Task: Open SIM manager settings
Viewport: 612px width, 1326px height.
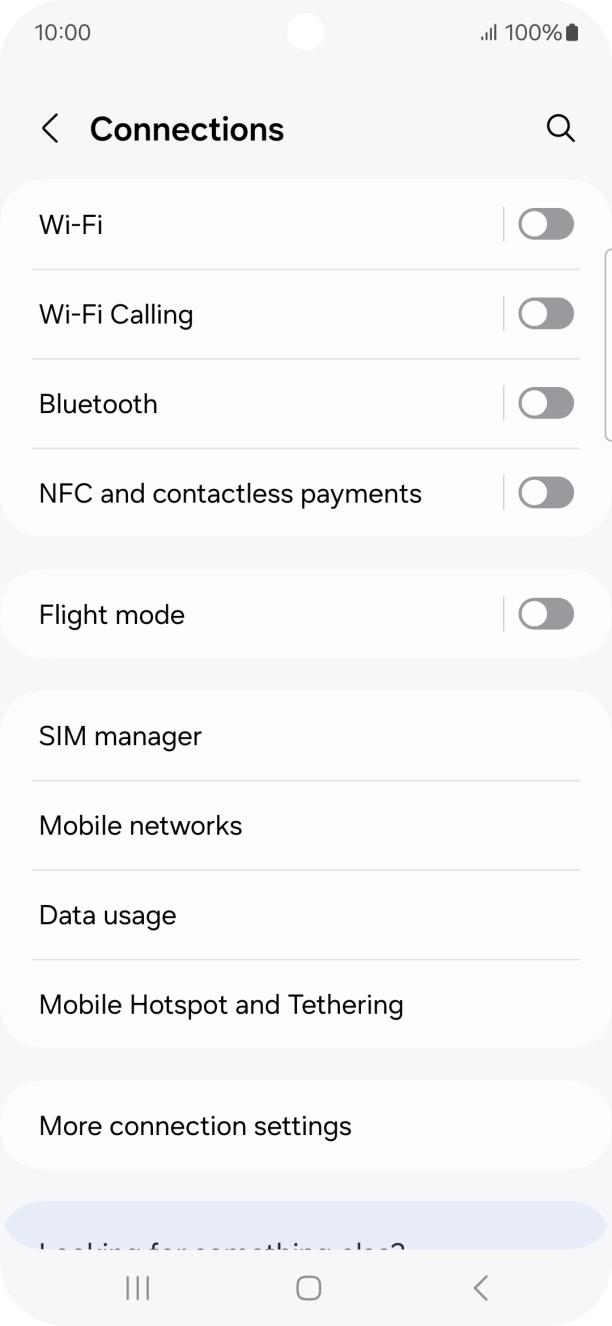Action: [x=120, y=735]
